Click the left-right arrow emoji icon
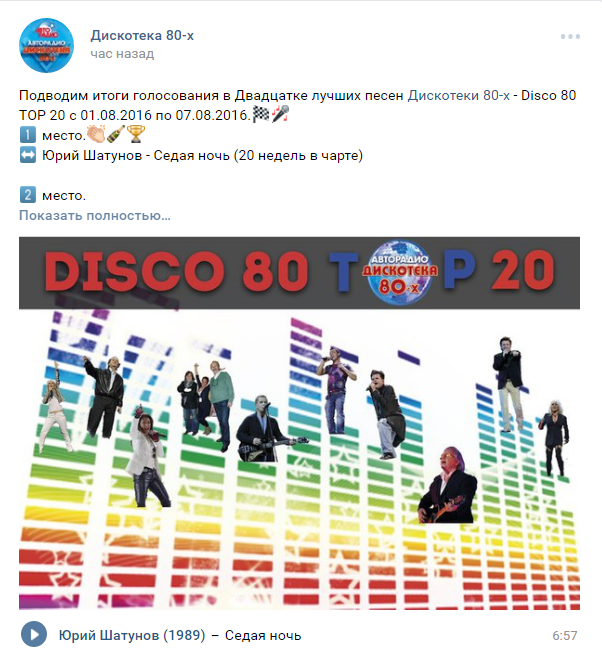602x652 pixels. tap(28, 155)
